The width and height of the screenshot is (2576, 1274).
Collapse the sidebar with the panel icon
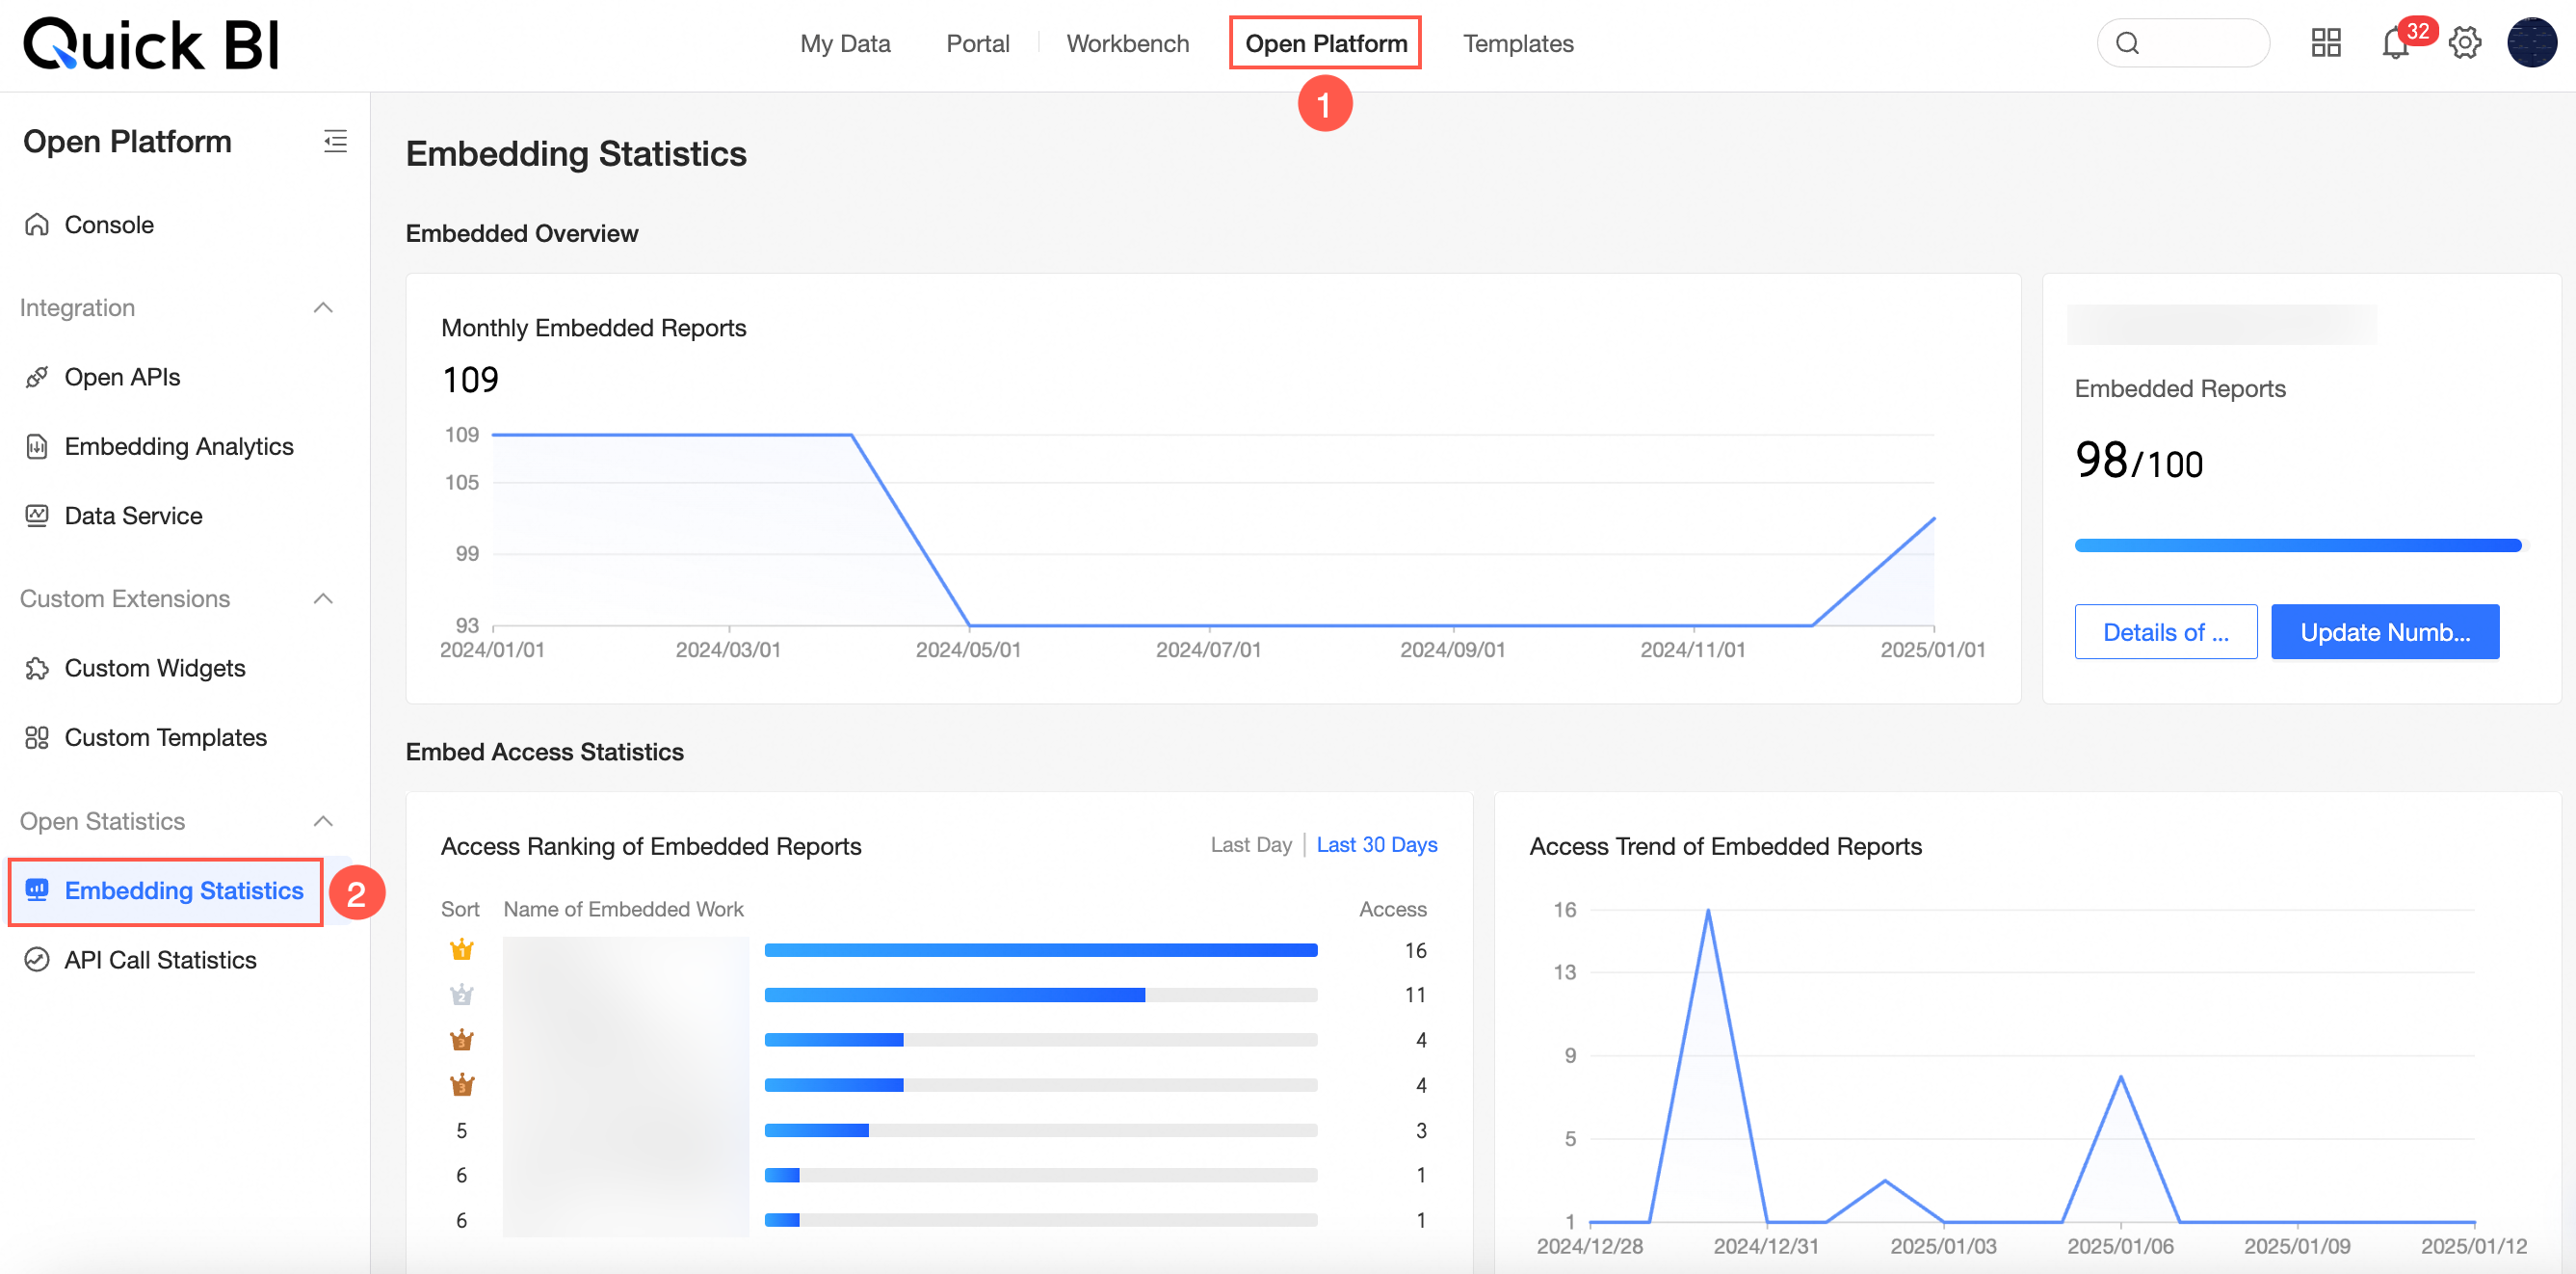335,141
